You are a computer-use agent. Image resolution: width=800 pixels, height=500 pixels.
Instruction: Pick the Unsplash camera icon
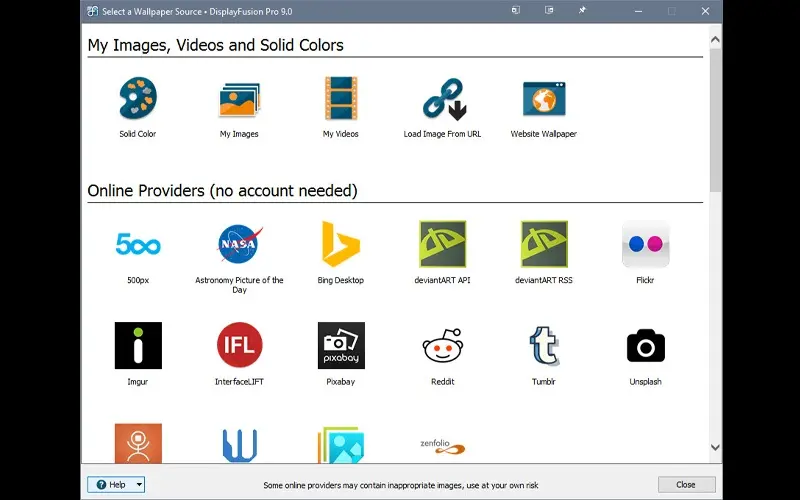pyautogui.click(x=645, y=346)
